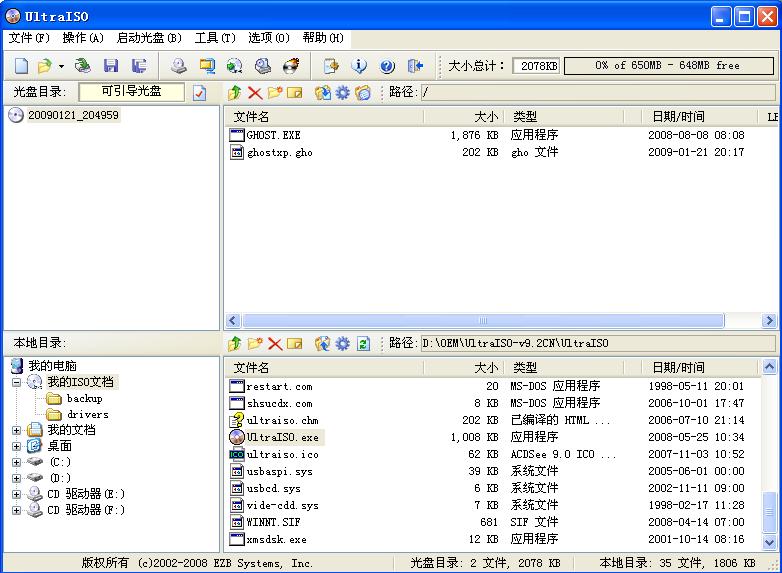
Task: Open the 操作(A) menu
Action: 83,38
